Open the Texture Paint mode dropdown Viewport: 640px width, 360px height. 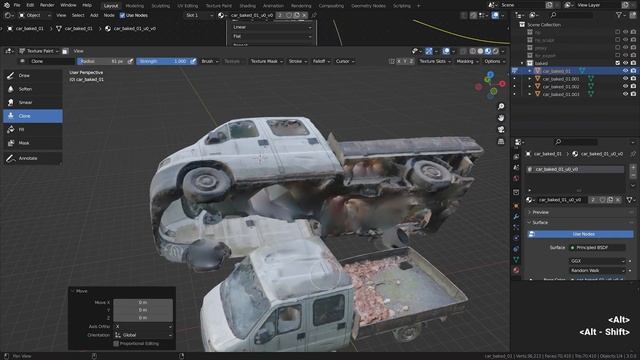[x=39, y=51]
